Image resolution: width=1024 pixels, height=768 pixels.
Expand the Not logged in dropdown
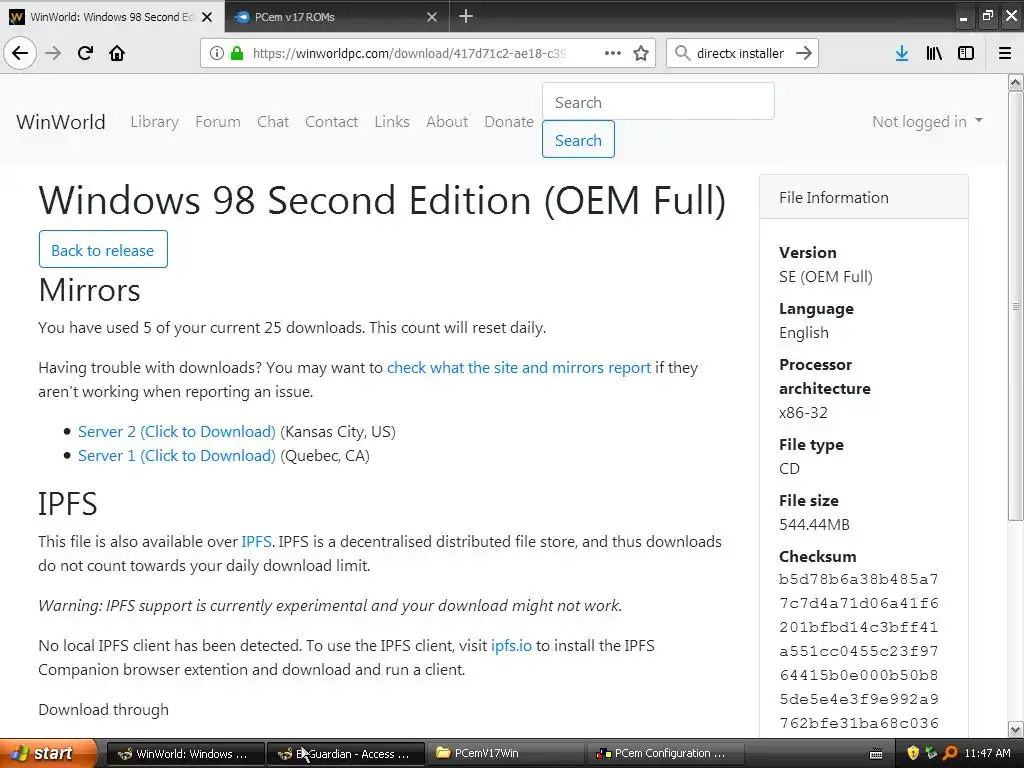[927, 121]
